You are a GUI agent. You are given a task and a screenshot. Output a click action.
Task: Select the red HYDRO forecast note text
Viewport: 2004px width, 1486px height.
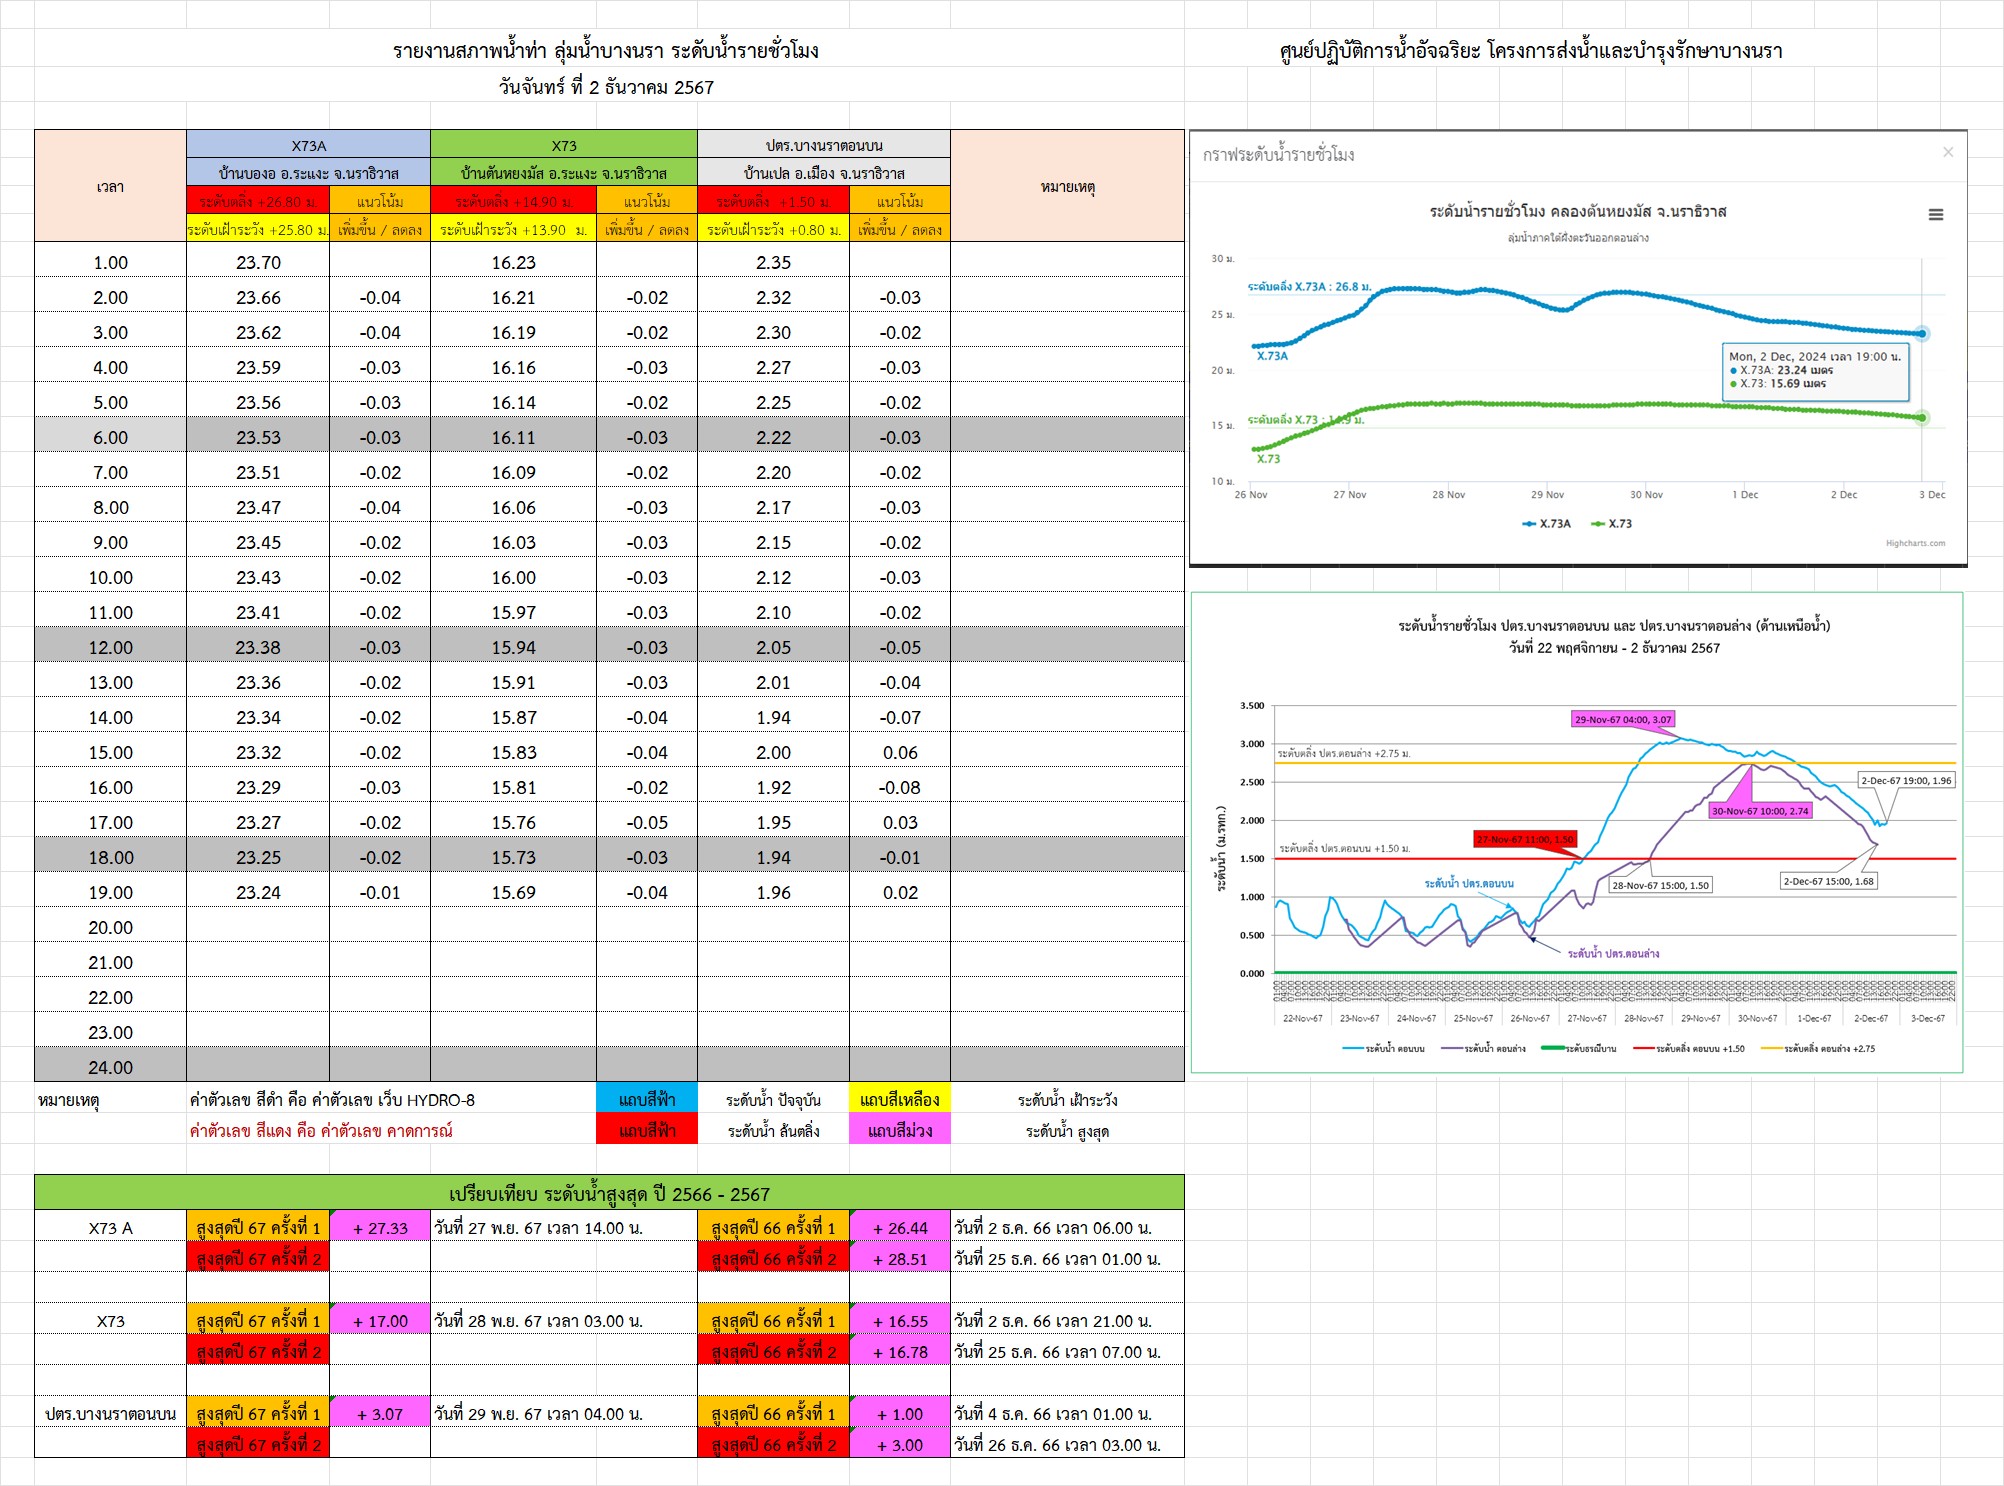point(321,1130)
